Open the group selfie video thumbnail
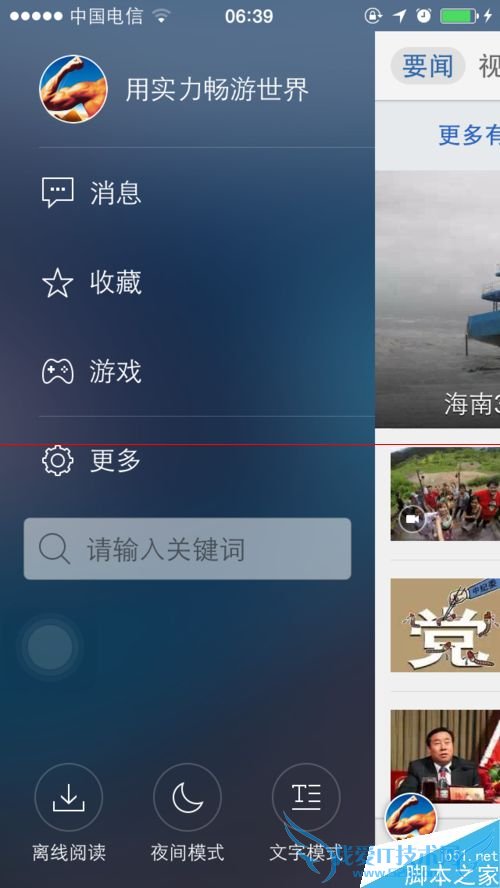 click(445, 494)
